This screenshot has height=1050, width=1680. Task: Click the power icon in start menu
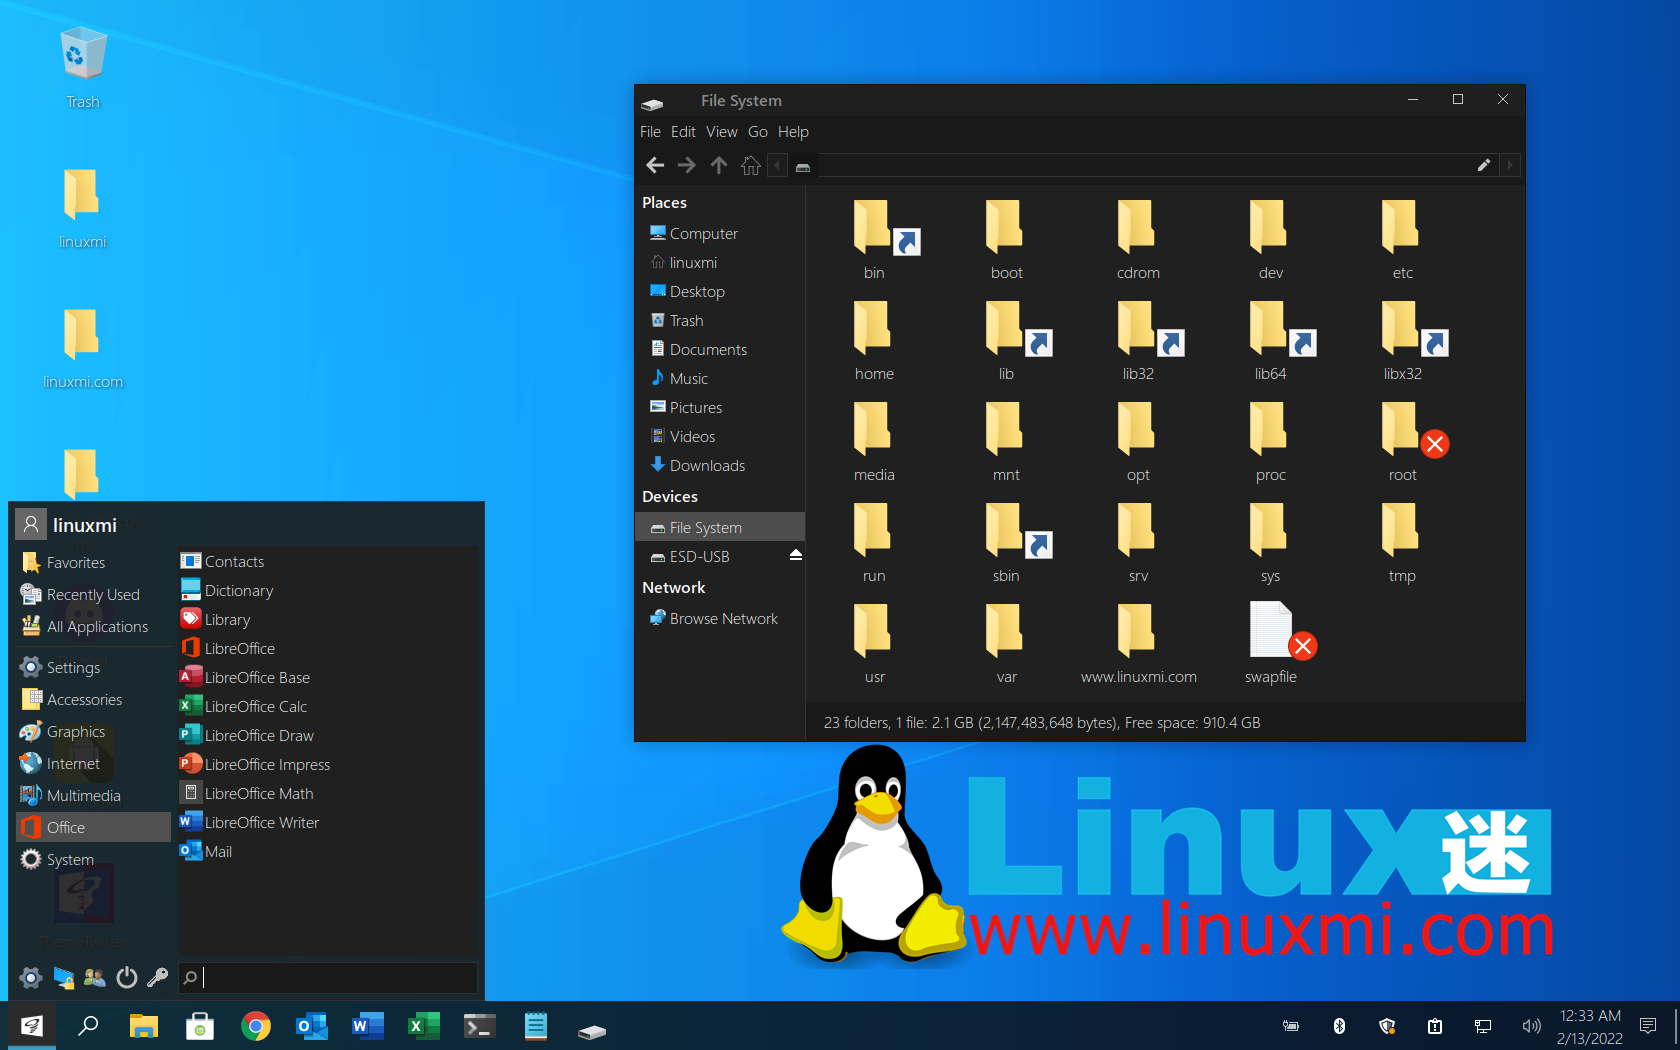pyautogui.click(x=126, y=977)
